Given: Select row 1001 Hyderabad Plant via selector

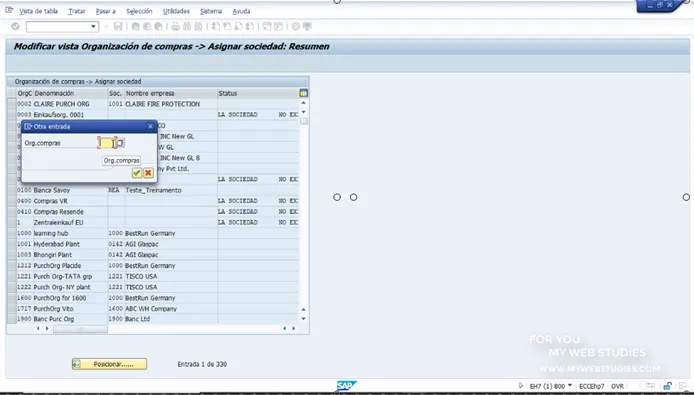Looking at the screenshot, I should 12,244.
